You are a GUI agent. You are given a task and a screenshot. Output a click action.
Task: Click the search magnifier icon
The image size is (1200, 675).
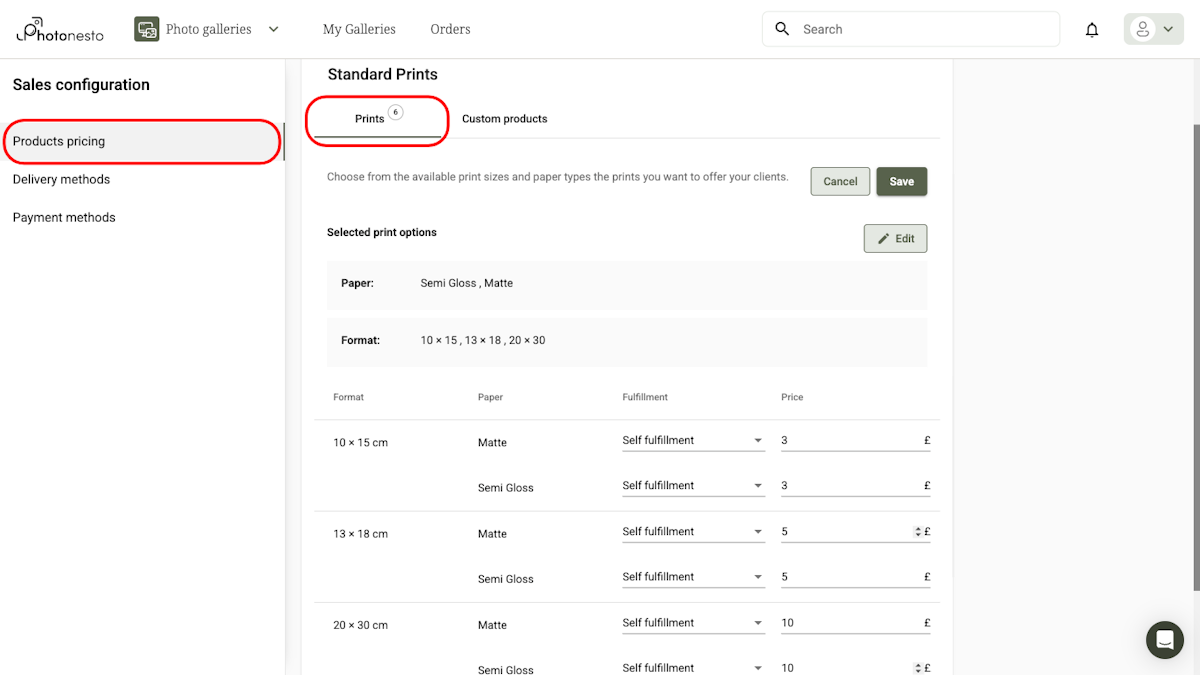pyautogui.click(x=782, y=29)
